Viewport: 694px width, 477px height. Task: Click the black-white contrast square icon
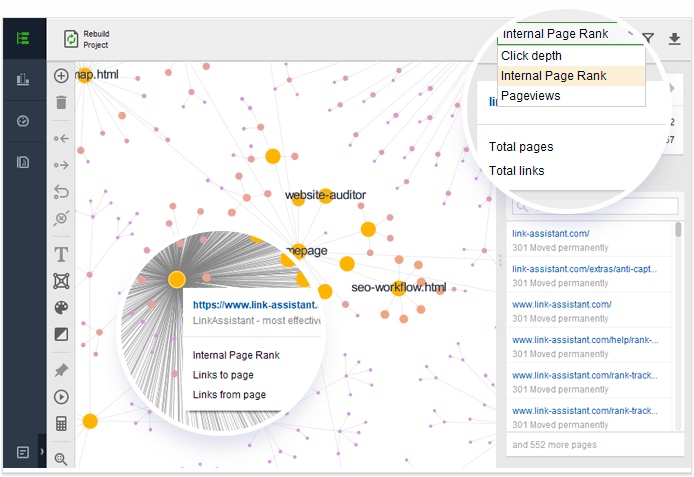(61, 334)
